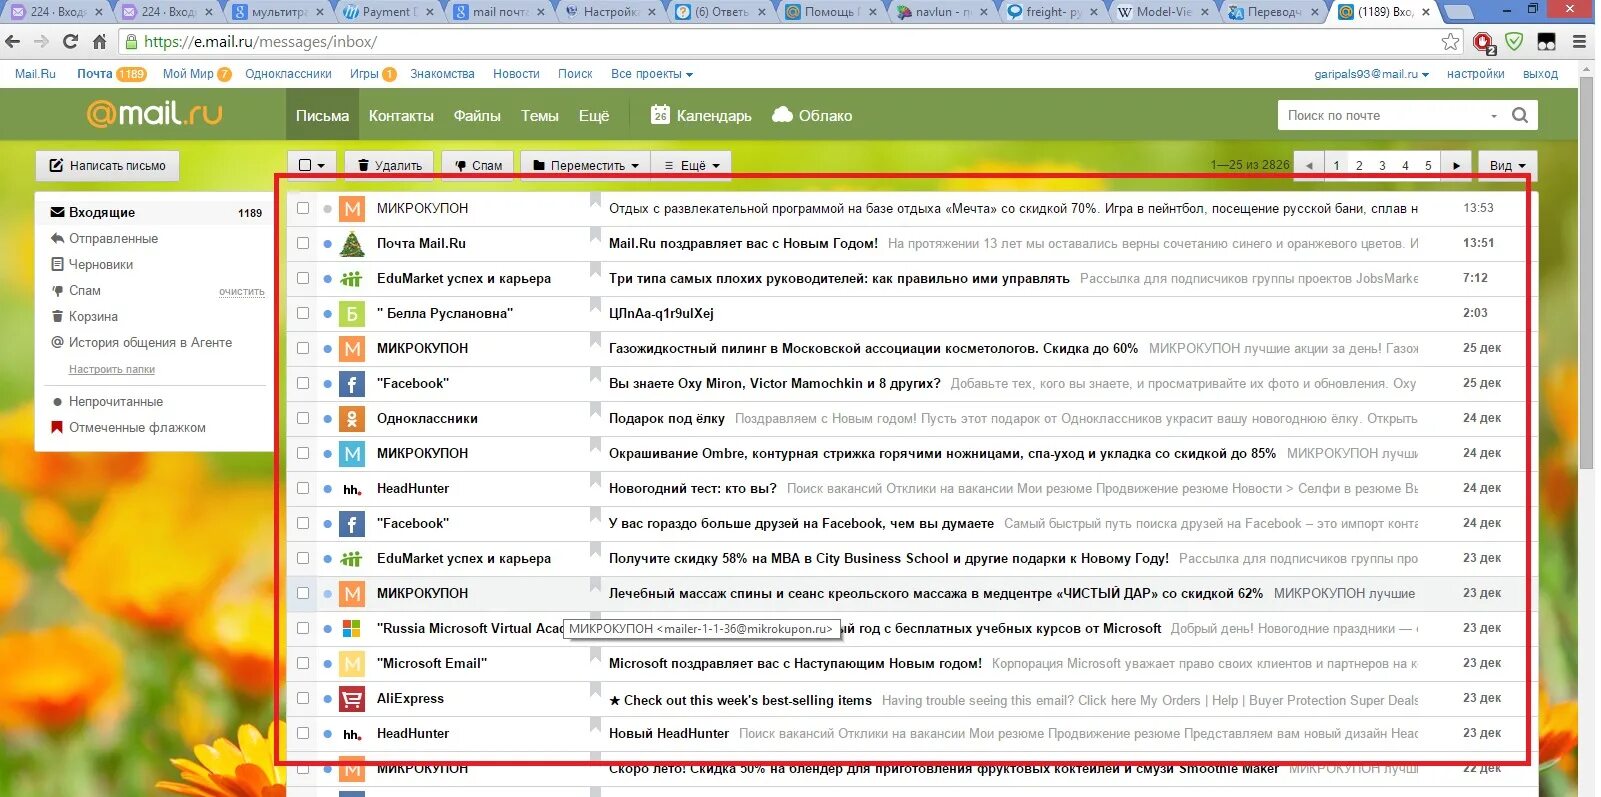This screenshot has height=797, width=1601.
Task: Click очистить link beside Спам folder
Action: click(242, 291)
